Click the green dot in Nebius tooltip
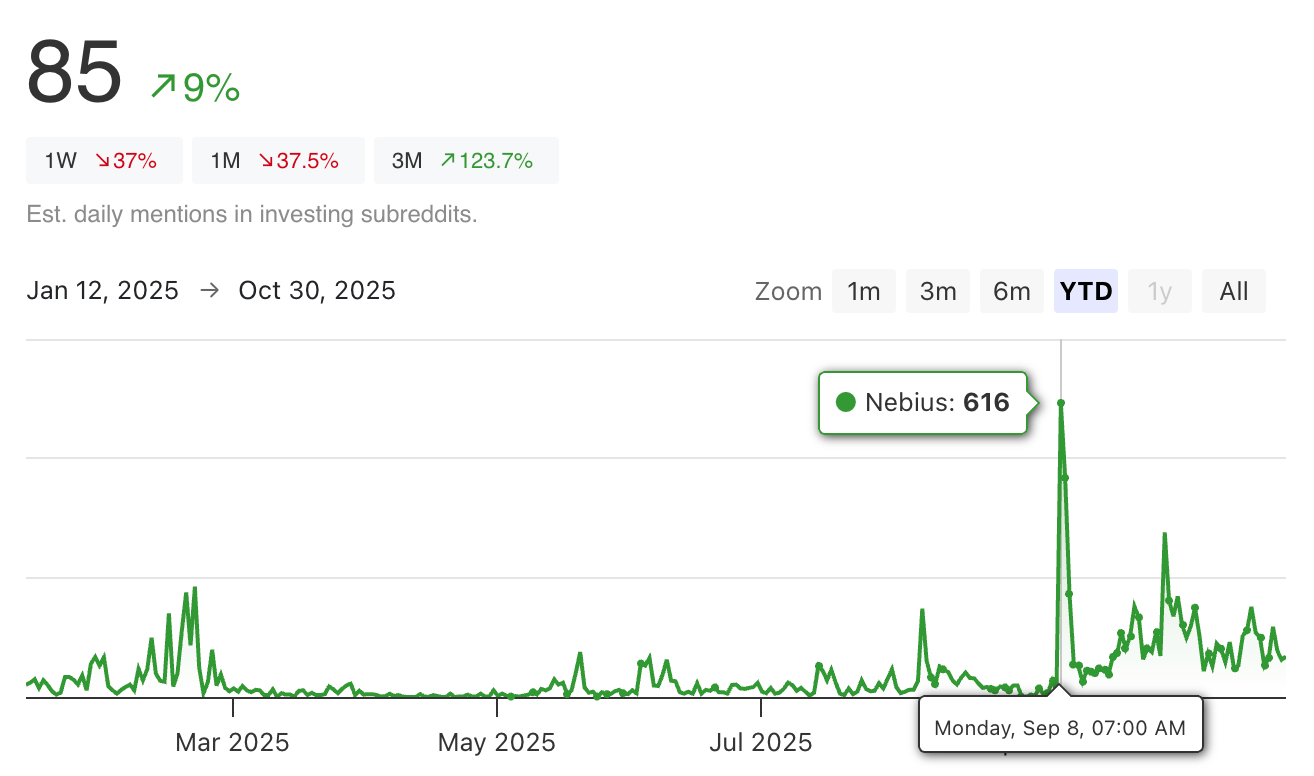1314x776 pixels. tap(846, 403)
